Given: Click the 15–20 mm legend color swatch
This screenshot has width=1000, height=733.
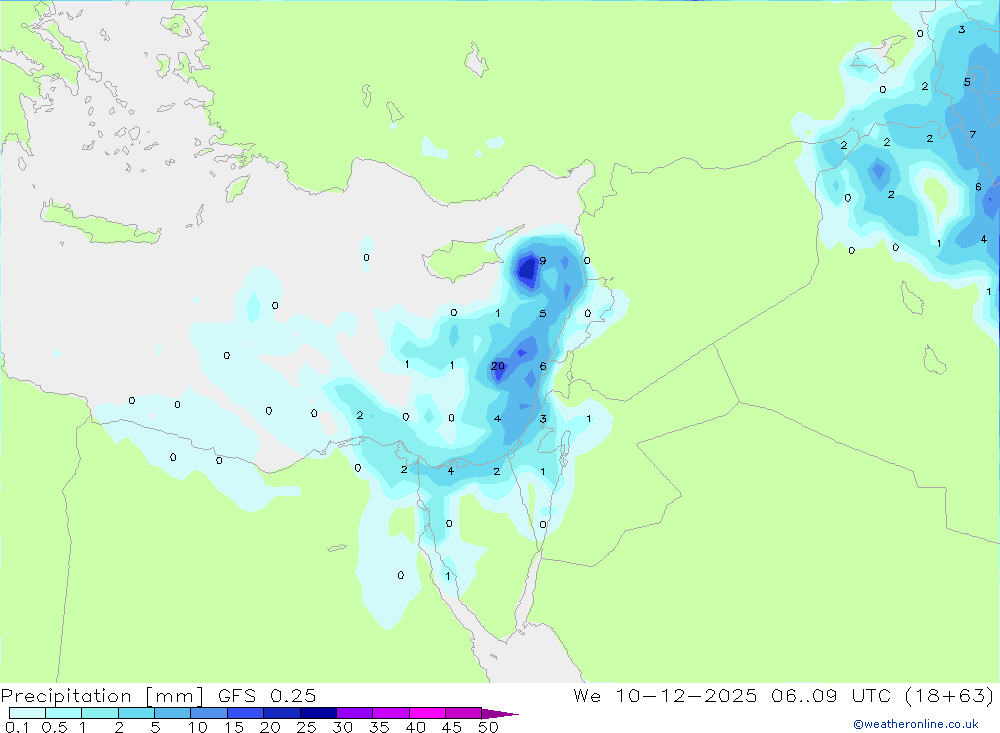Looking at the screenshot, I should point(246,713).
